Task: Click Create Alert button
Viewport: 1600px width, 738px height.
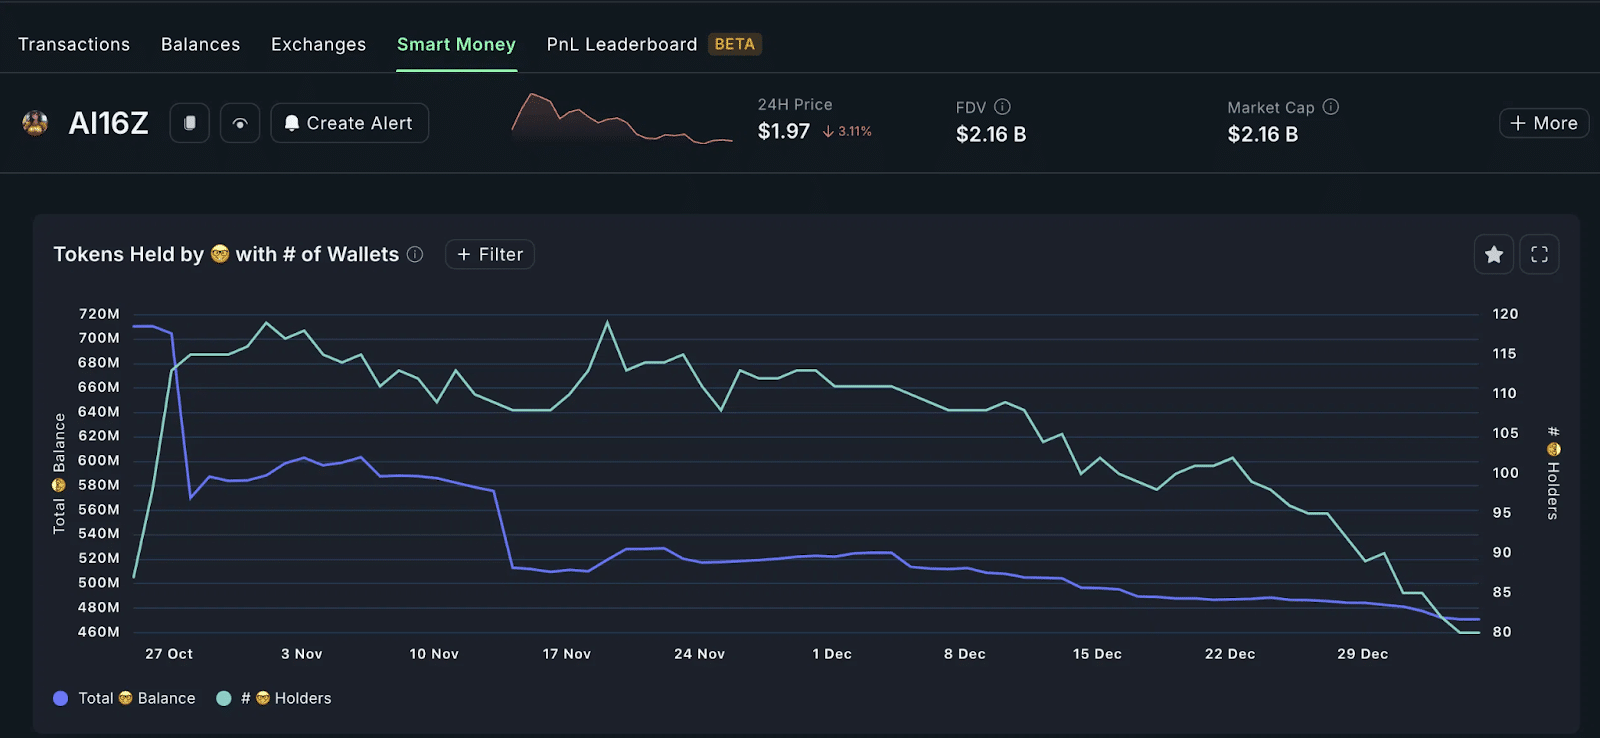Action: click(x=350, y=123)
